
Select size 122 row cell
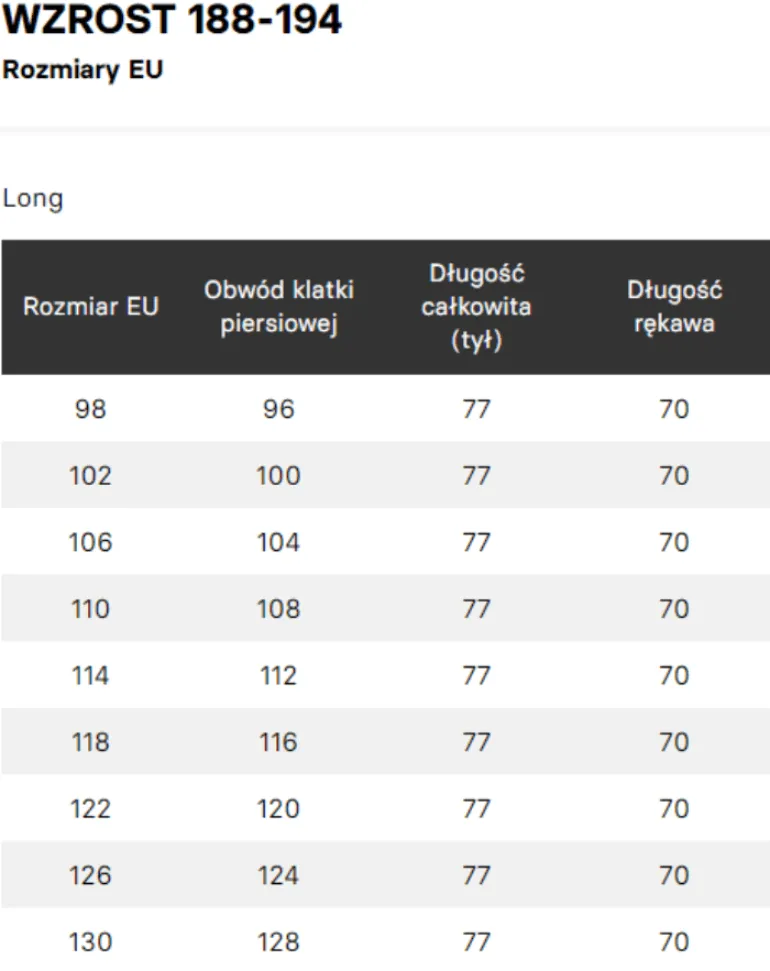click(90, 809)
